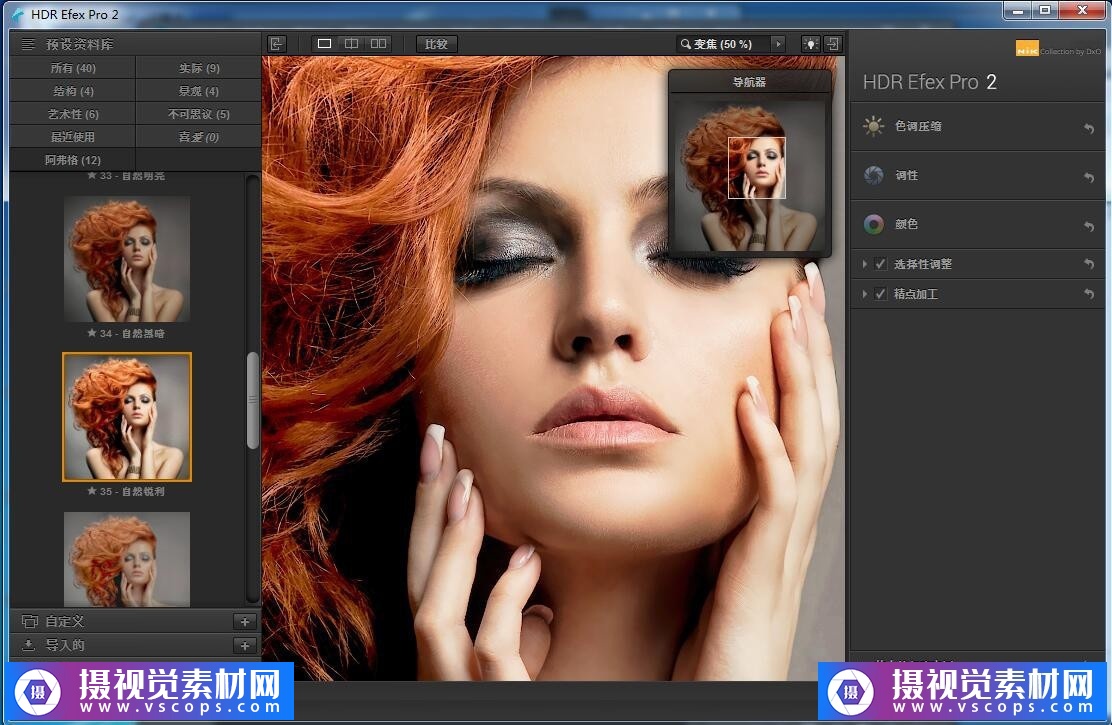Toggle the 精点加工 checkbox
This screenshot has width=1112, height=725.
click(x=881, y=294)
